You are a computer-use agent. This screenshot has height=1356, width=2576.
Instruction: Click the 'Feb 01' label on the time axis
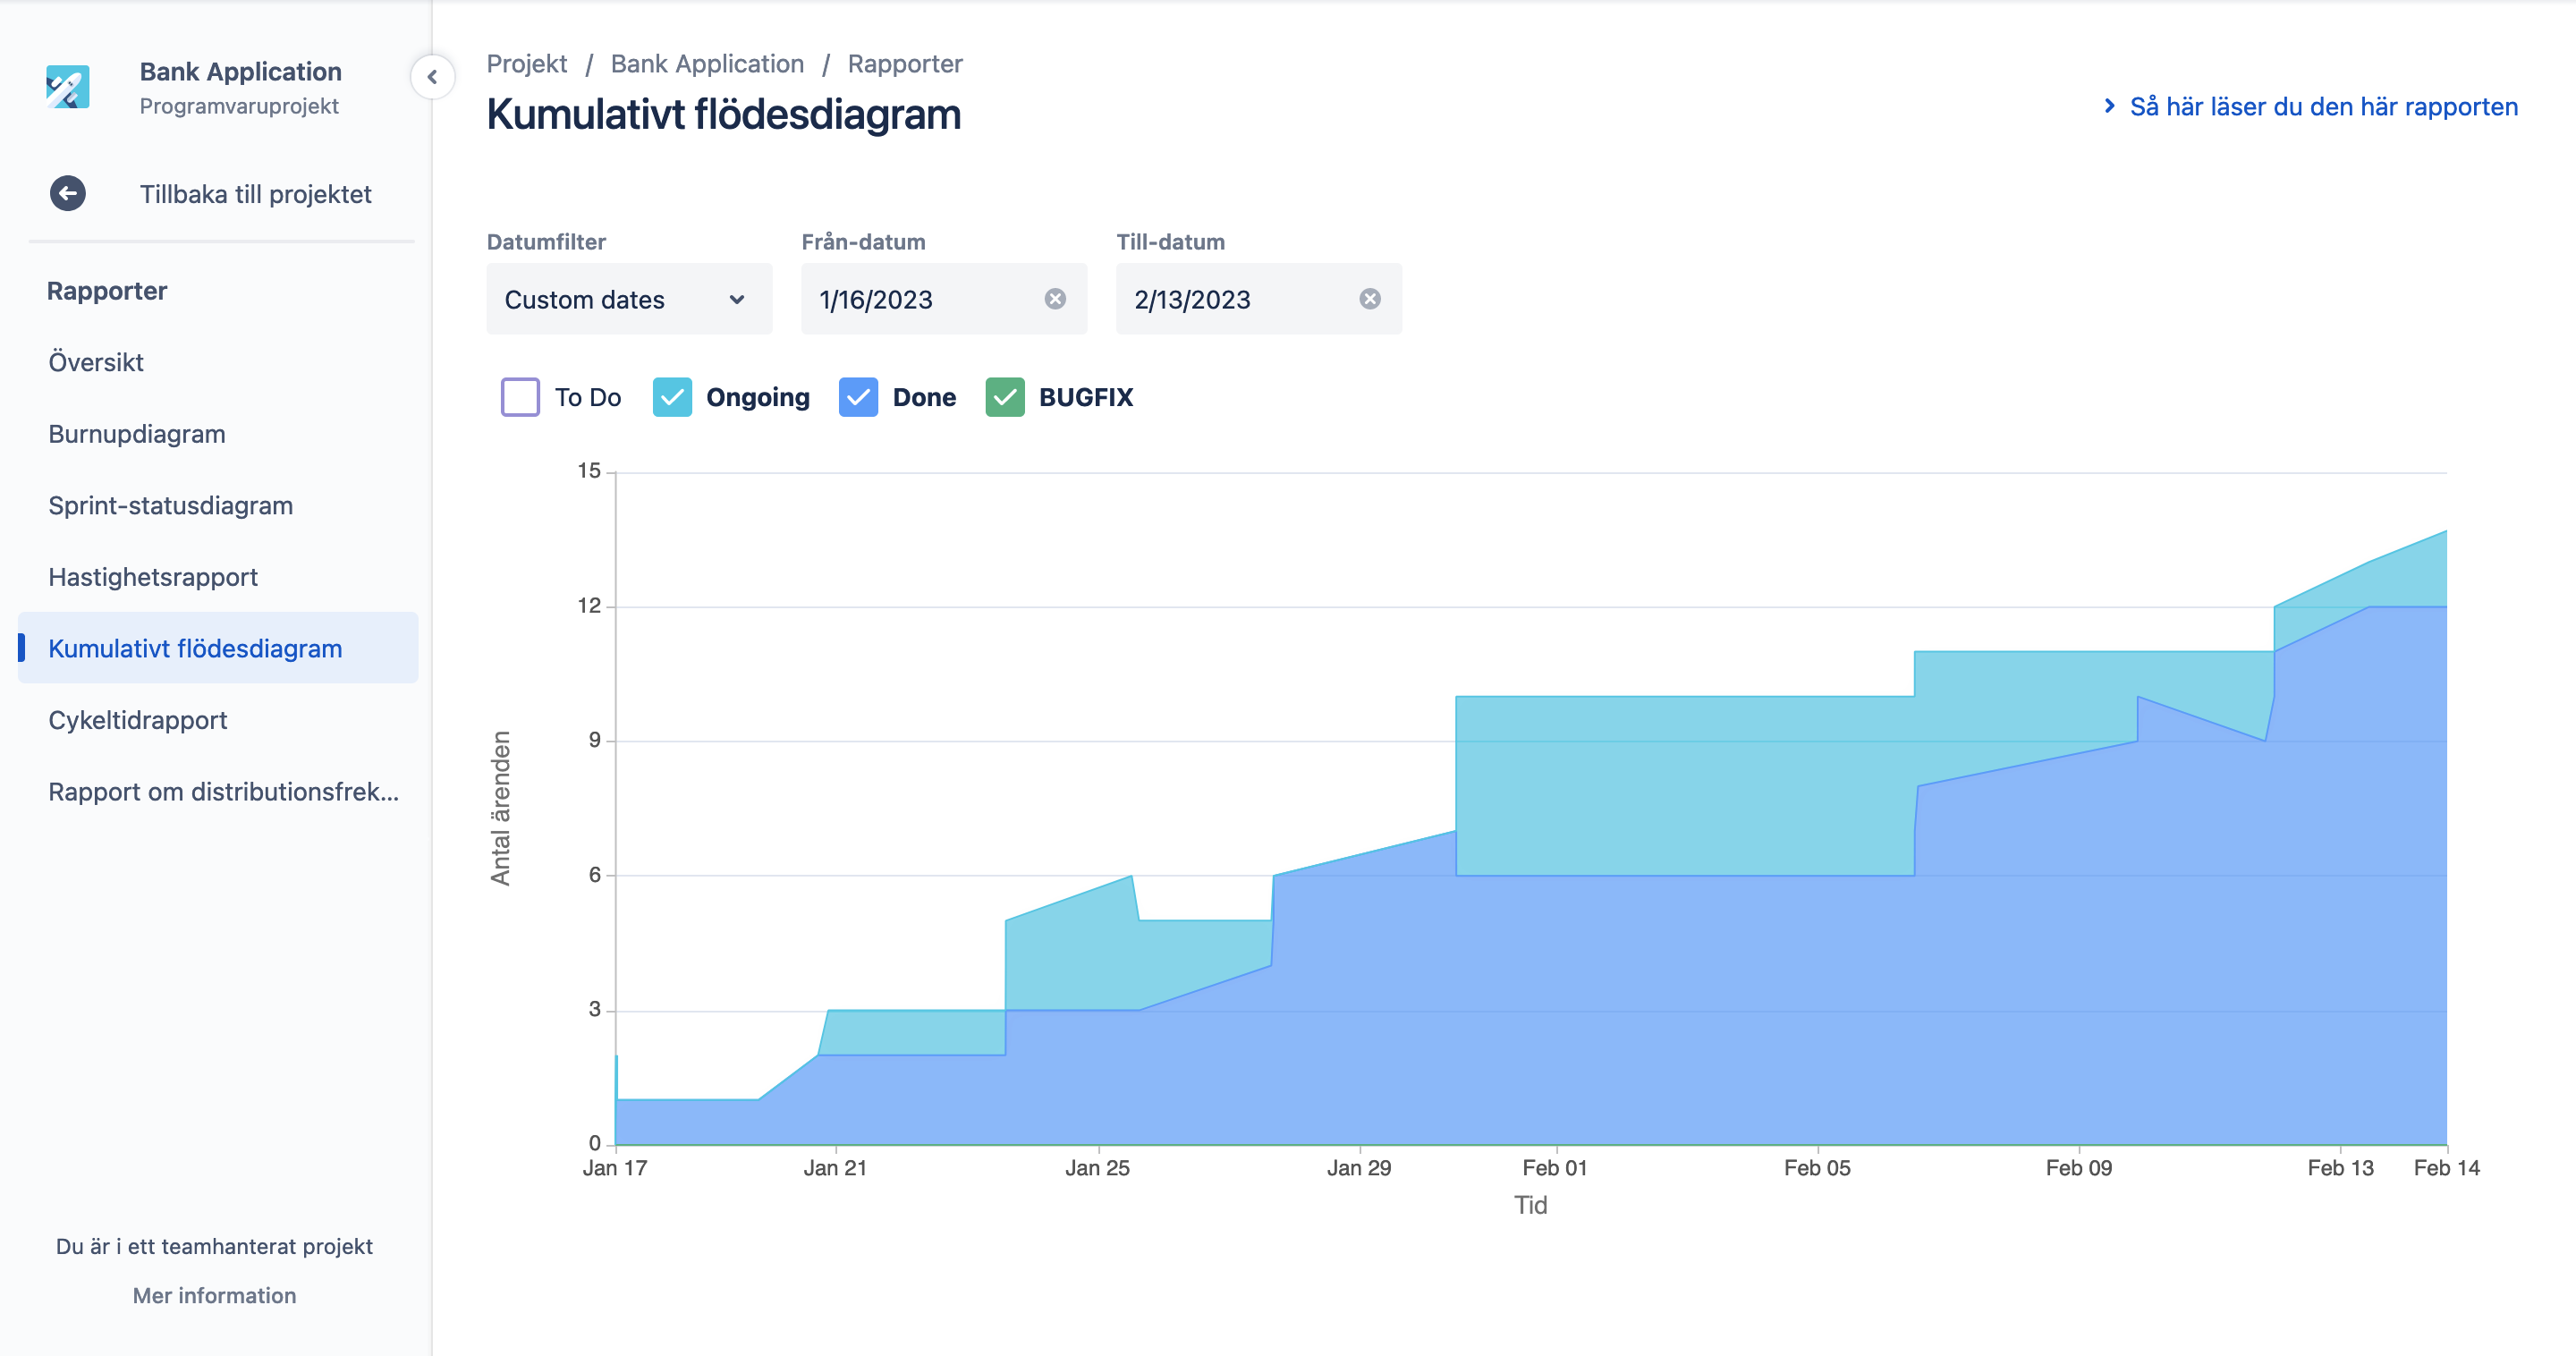(x=1555, y=1168)
